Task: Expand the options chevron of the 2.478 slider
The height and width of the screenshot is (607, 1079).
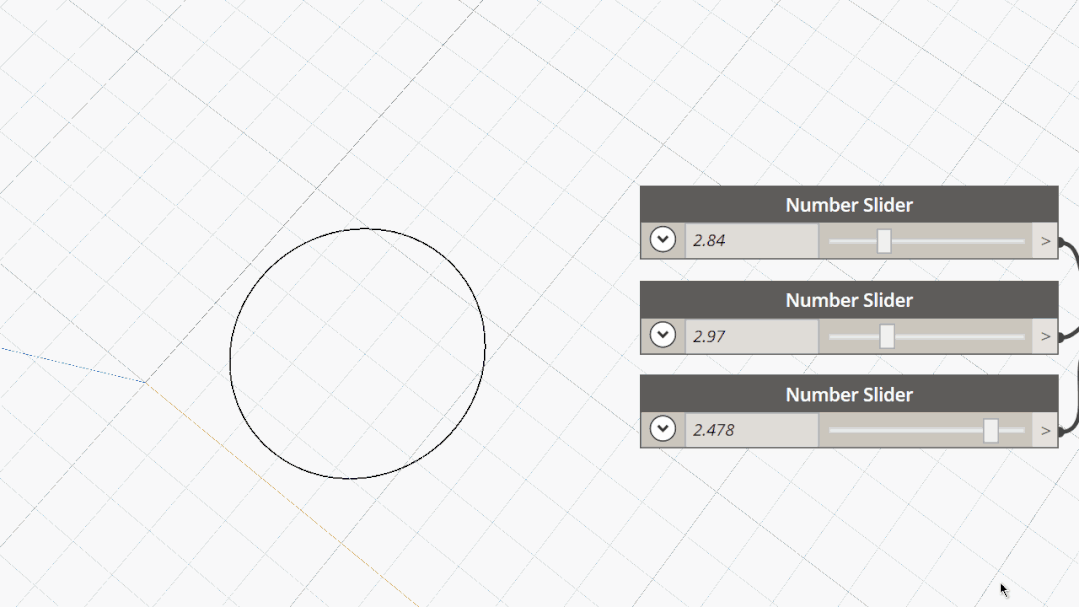Action: pyautogui.click(x=663, y=429)
